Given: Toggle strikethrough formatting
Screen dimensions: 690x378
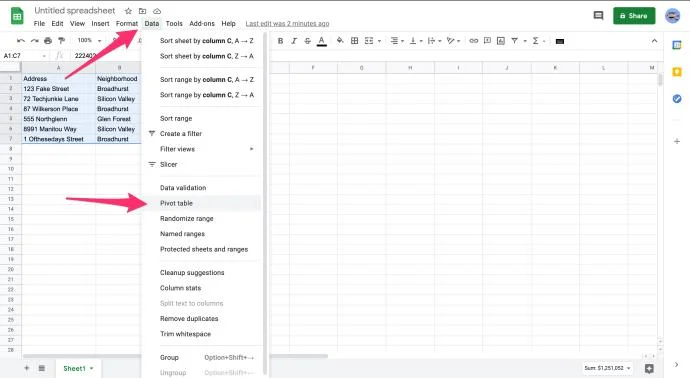Looking at the screenshot, I should 308,41.
